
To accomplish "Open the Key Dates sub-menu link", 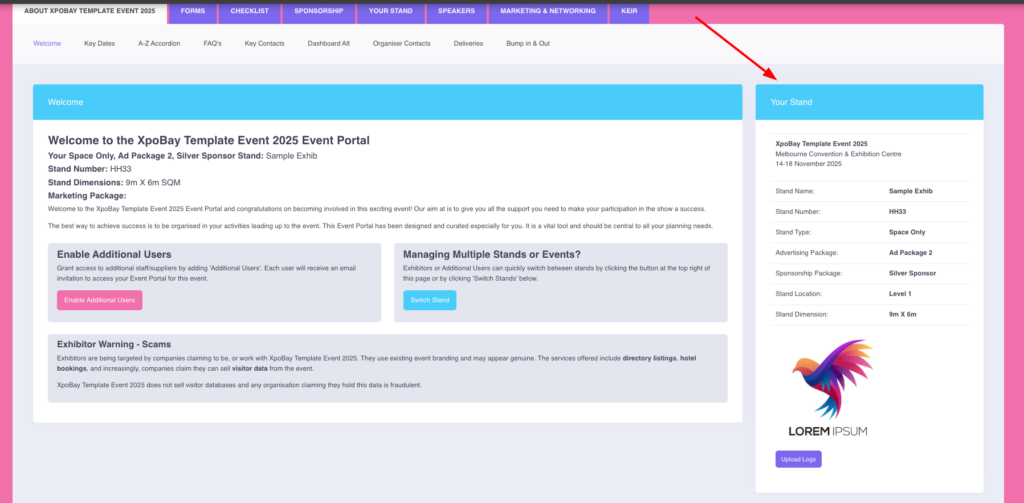I will point(99,44).
